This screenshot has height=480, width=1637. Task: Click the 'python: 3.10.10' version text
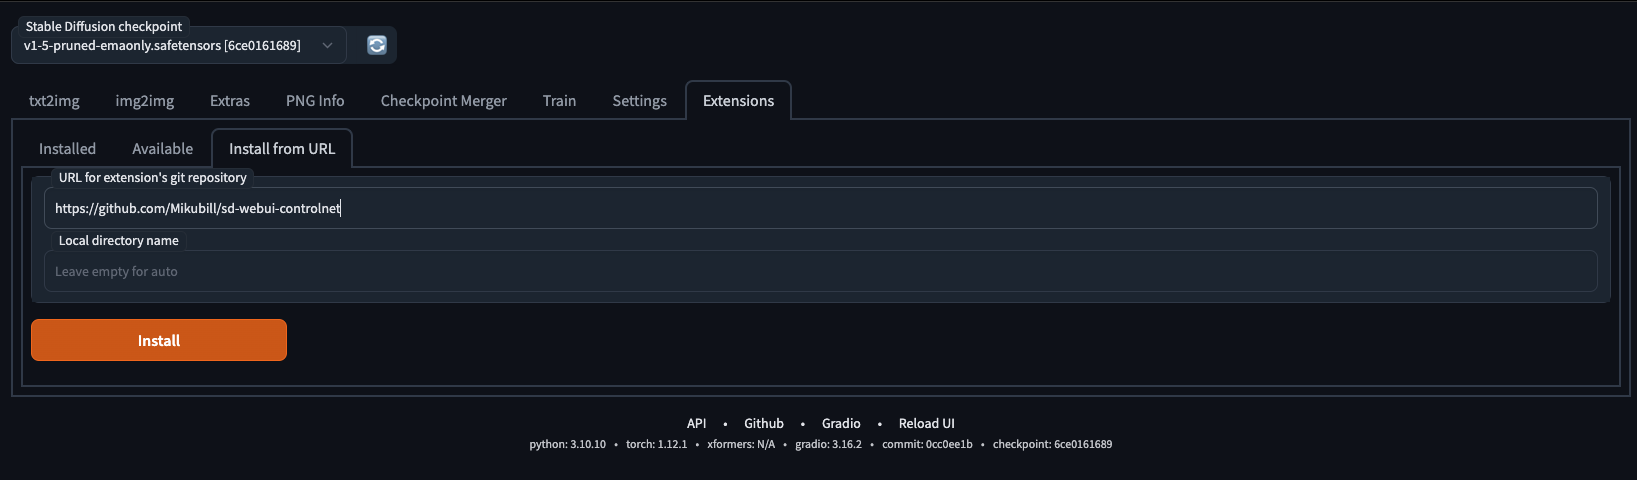pos(567,444)
